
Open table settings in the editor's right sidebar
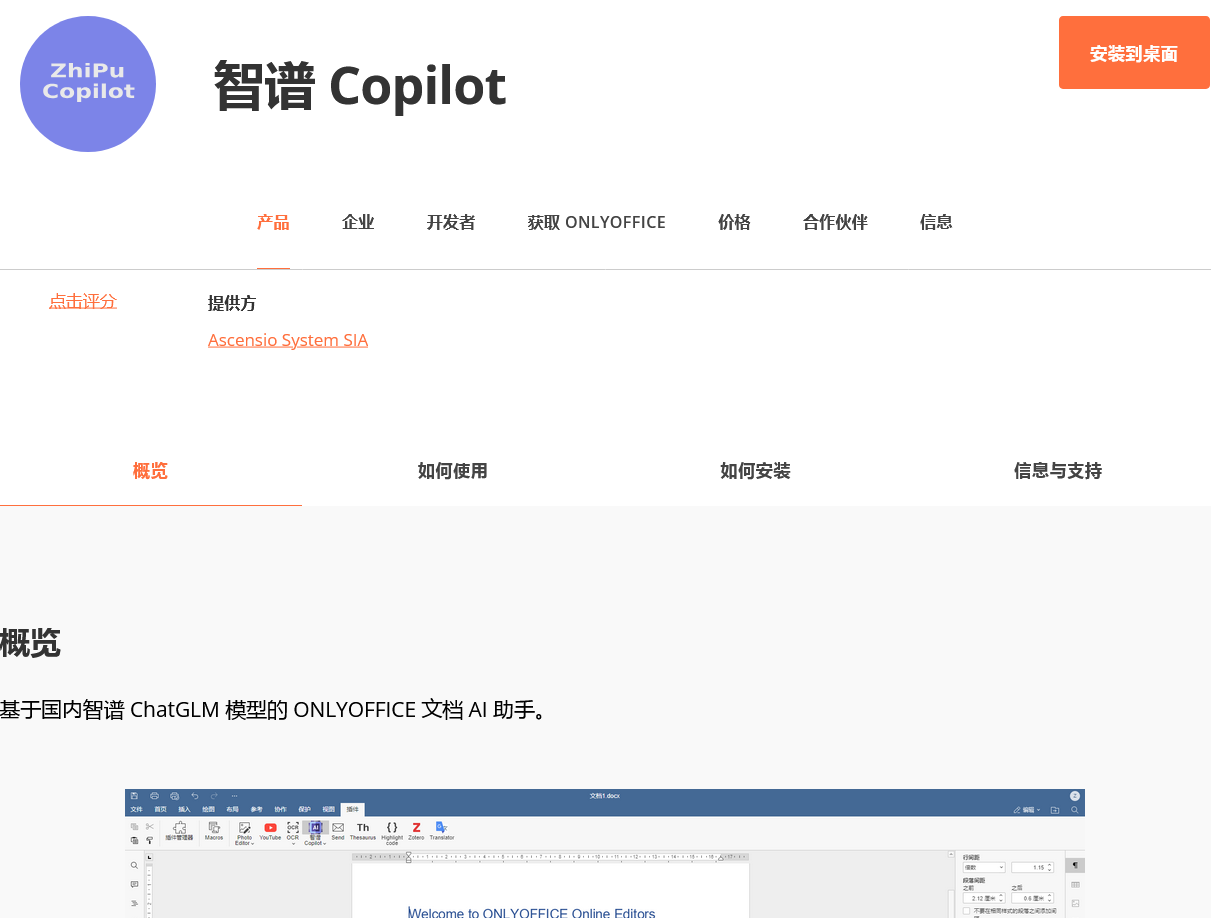click(1075, 884)
